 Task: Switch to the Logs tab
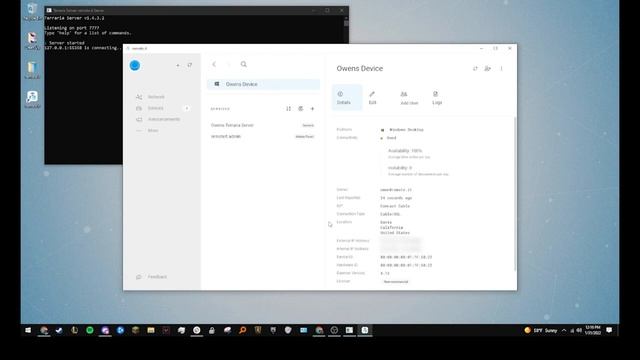click(x=437, y=98)
